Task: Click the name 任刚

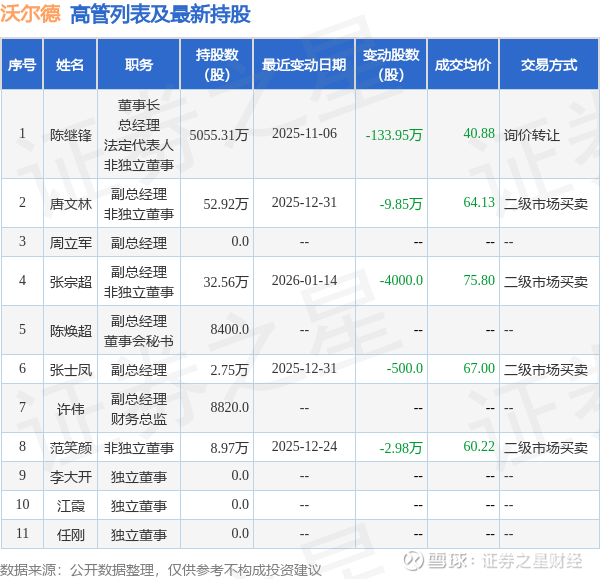Action: click(71, 535)
